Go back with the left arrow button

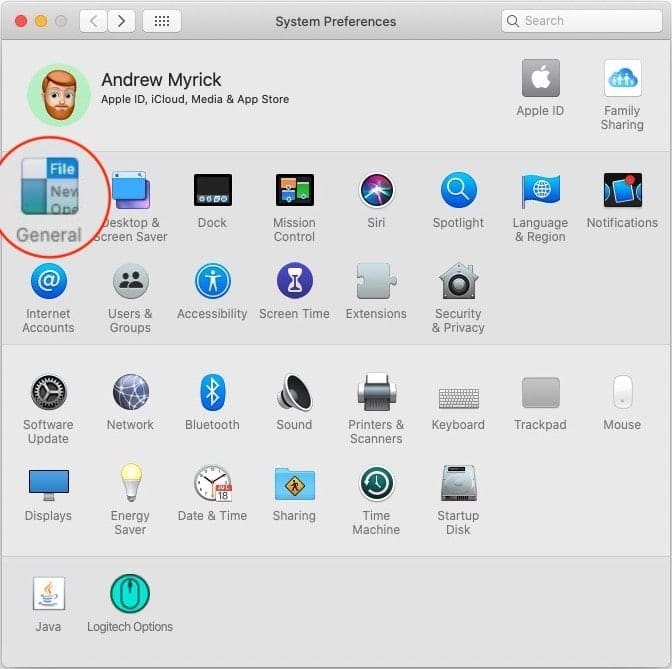(x=93, y=21)
